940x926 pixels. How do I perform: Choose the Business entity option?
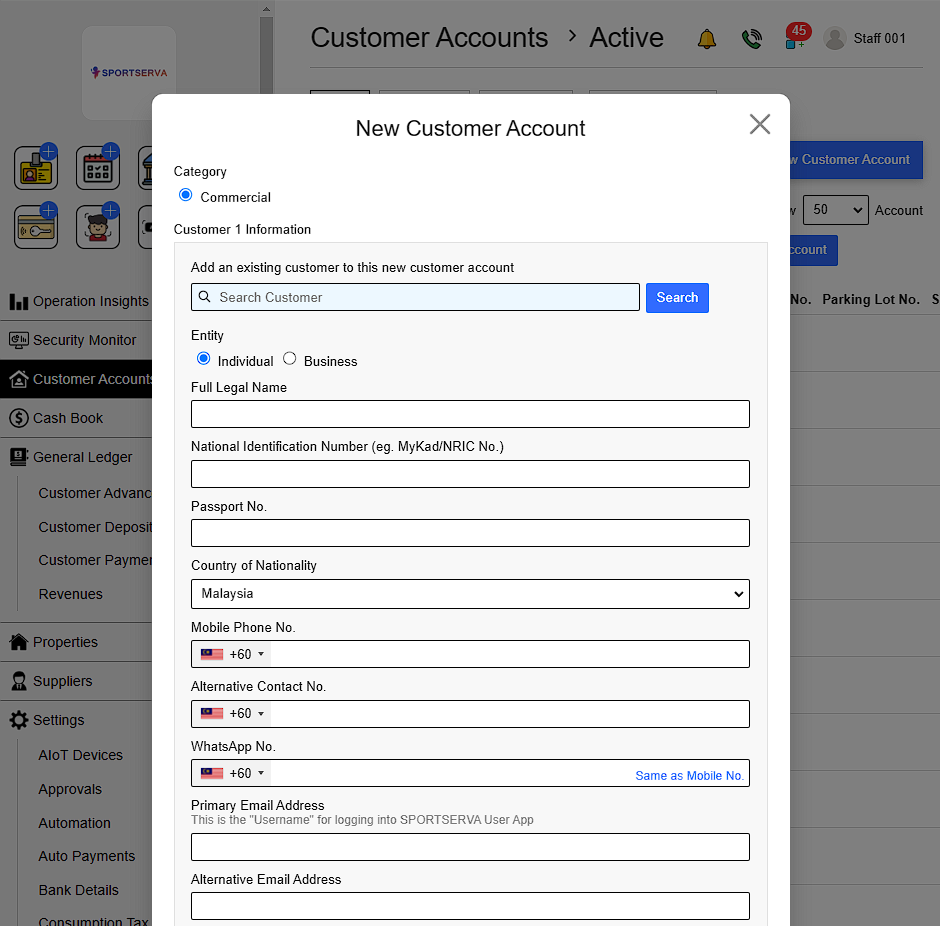pos(290,359)
